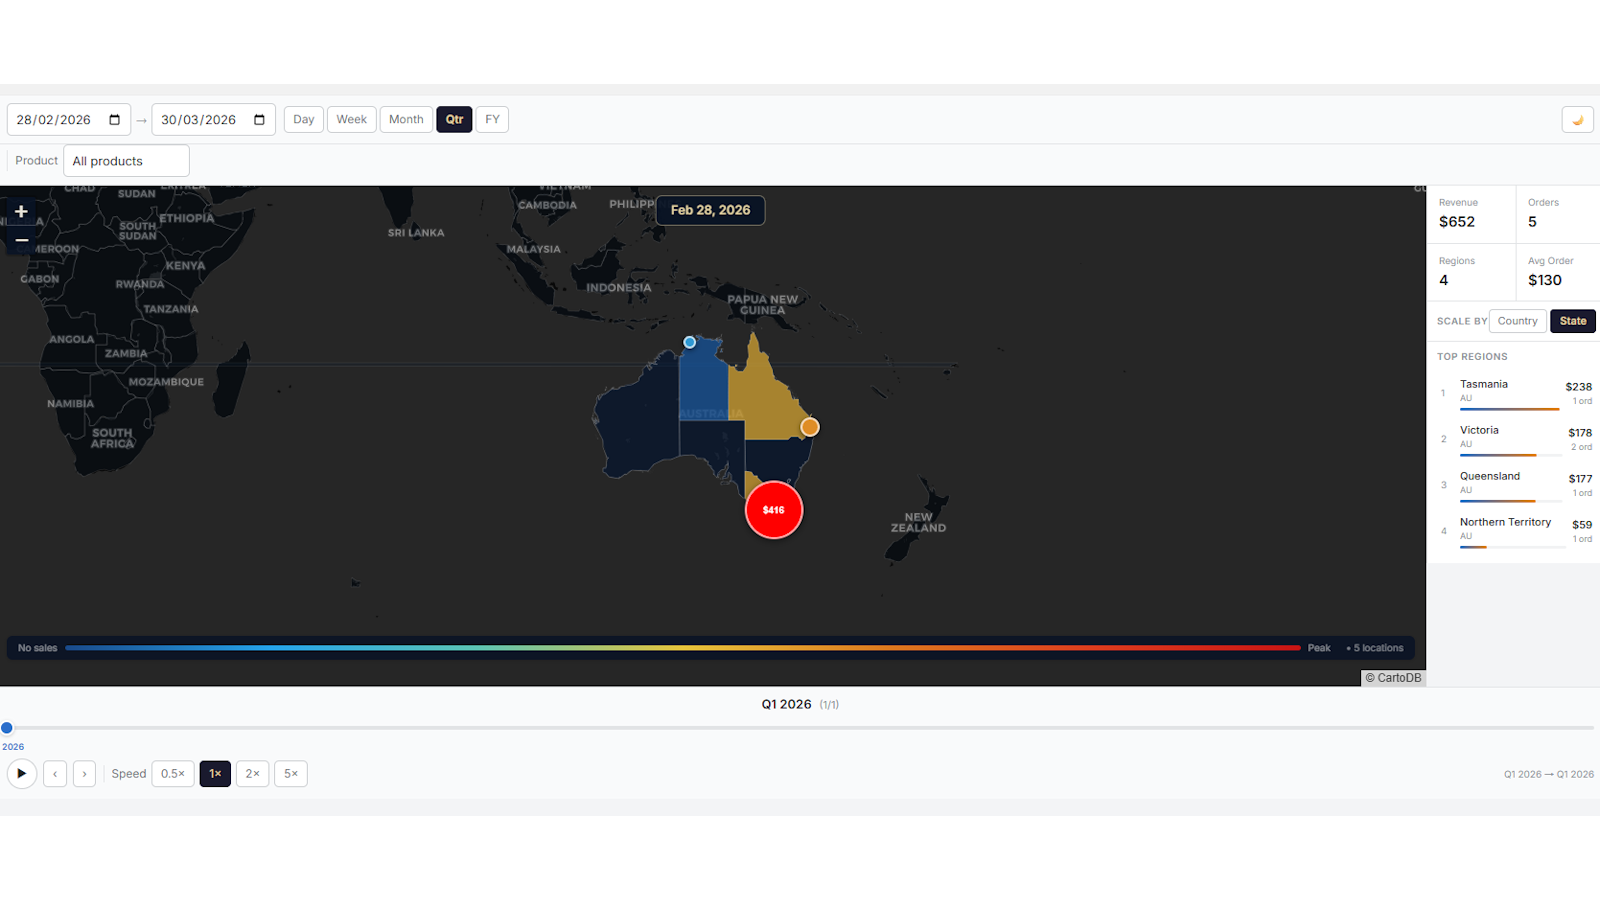This screenshot has width=1600, height=900.
Task: Click the red $416 map bubble
Action: pyautogui.click(x=774, y=510)
